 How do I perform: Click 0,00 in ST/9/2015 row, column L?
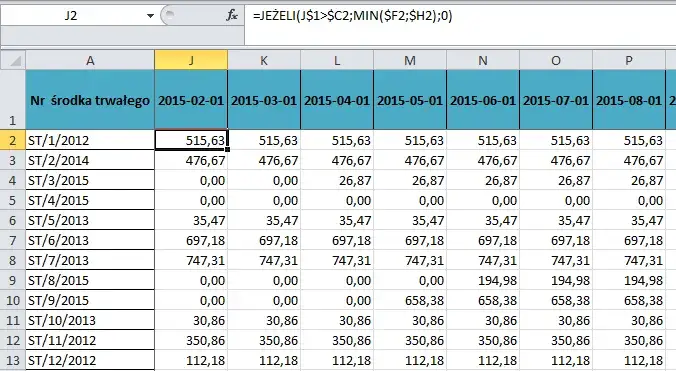point(337,300)
